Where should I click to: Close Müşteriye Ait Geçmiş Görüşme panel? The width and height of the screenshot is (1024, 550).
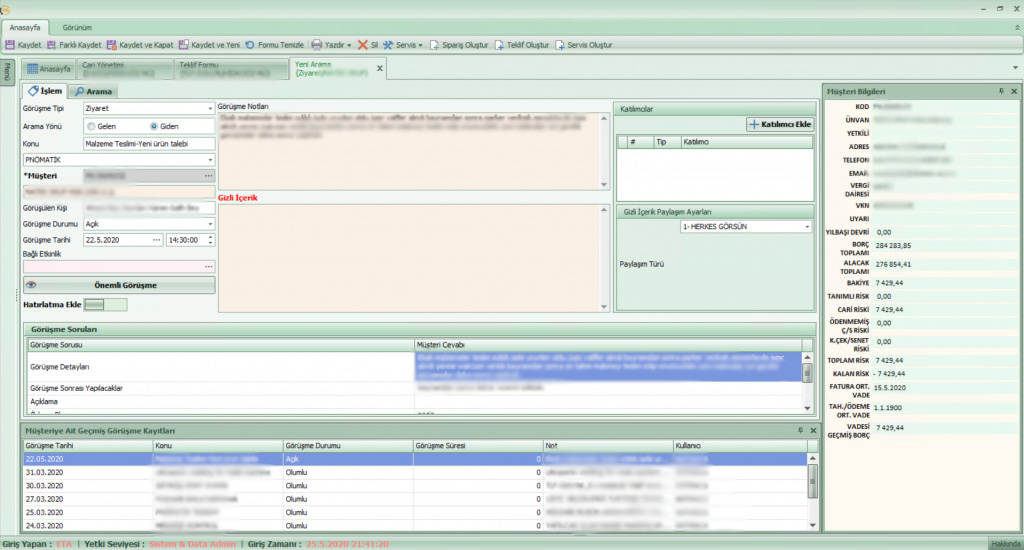813,430
